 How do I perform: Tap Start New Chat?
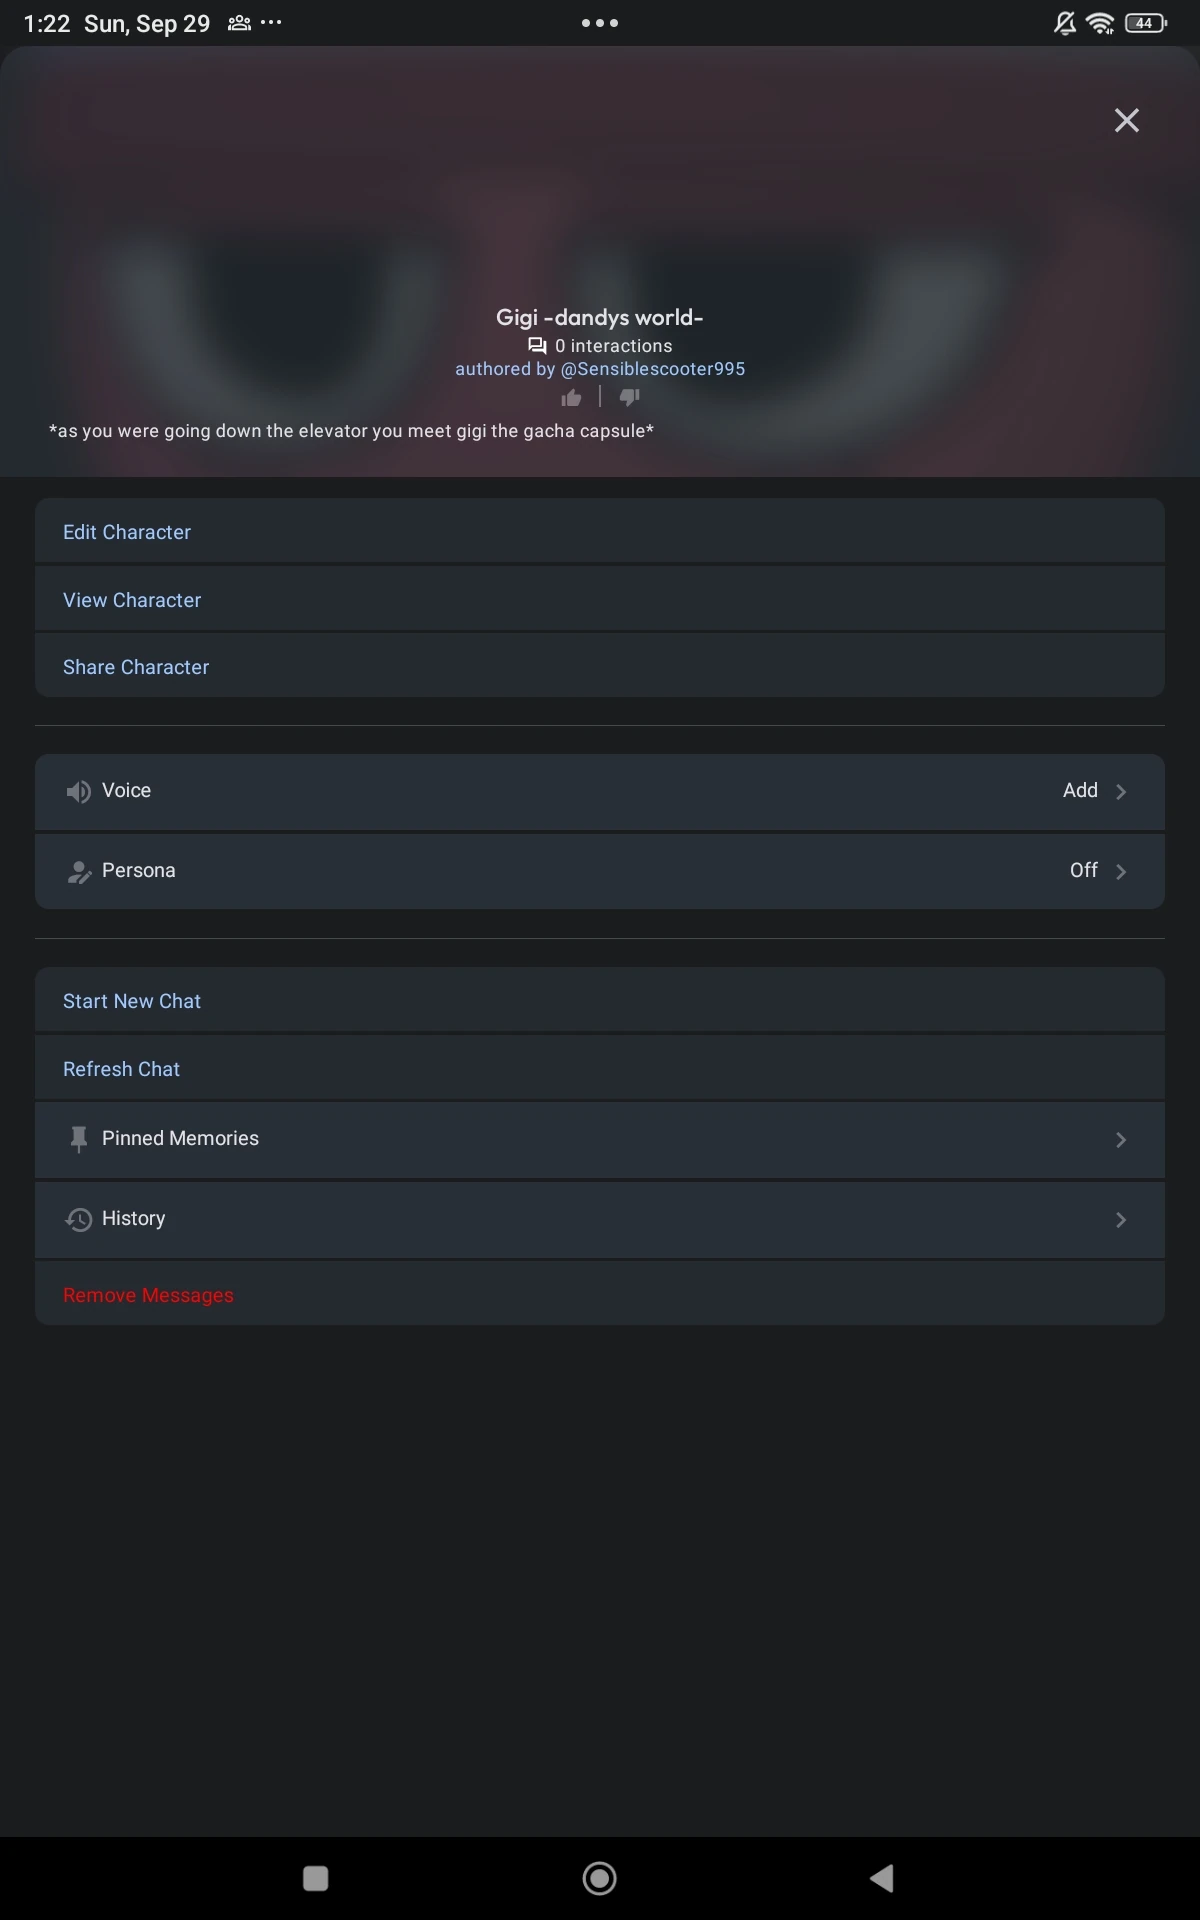[x=132, y=1000]
